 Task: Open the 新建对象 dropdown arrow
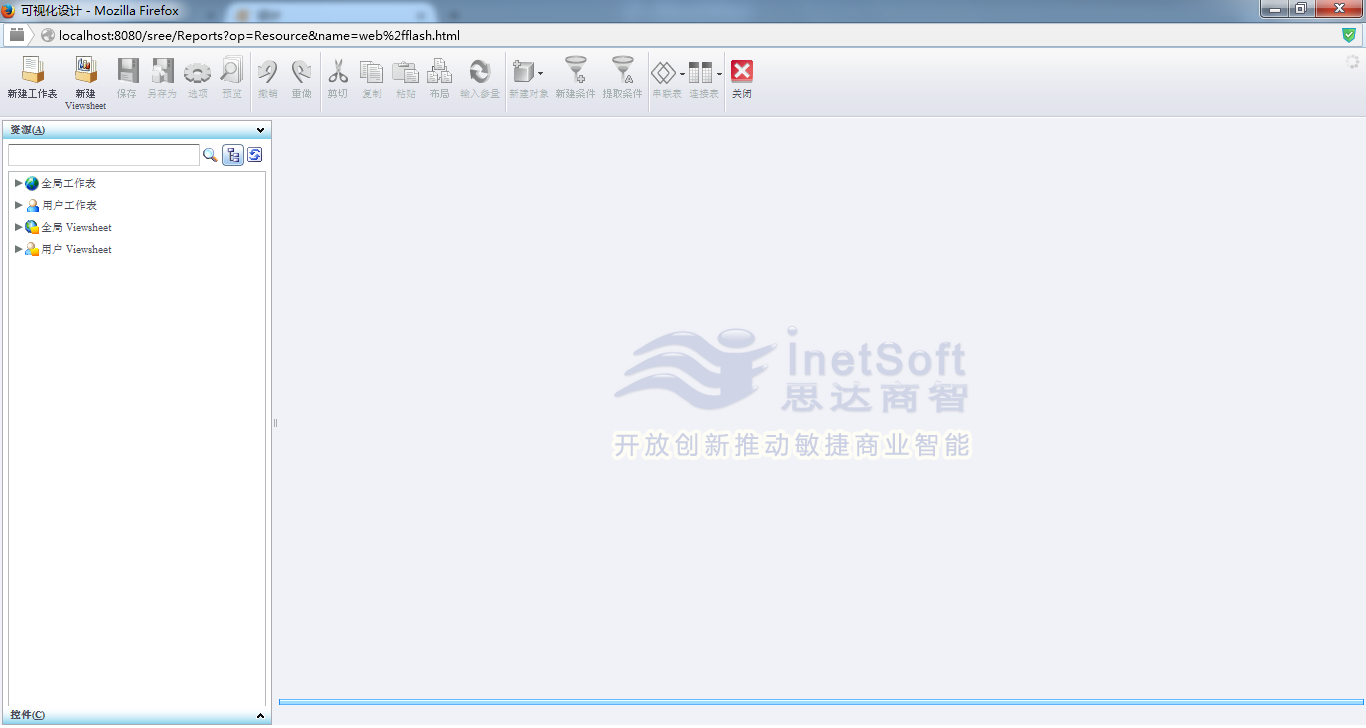[541, 73]
